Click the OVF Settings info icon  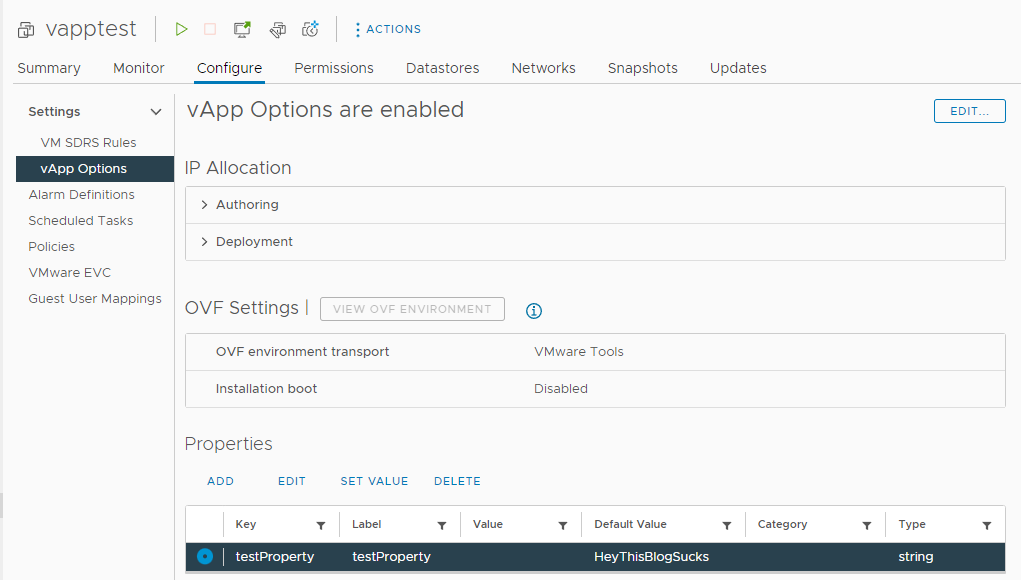534,311
